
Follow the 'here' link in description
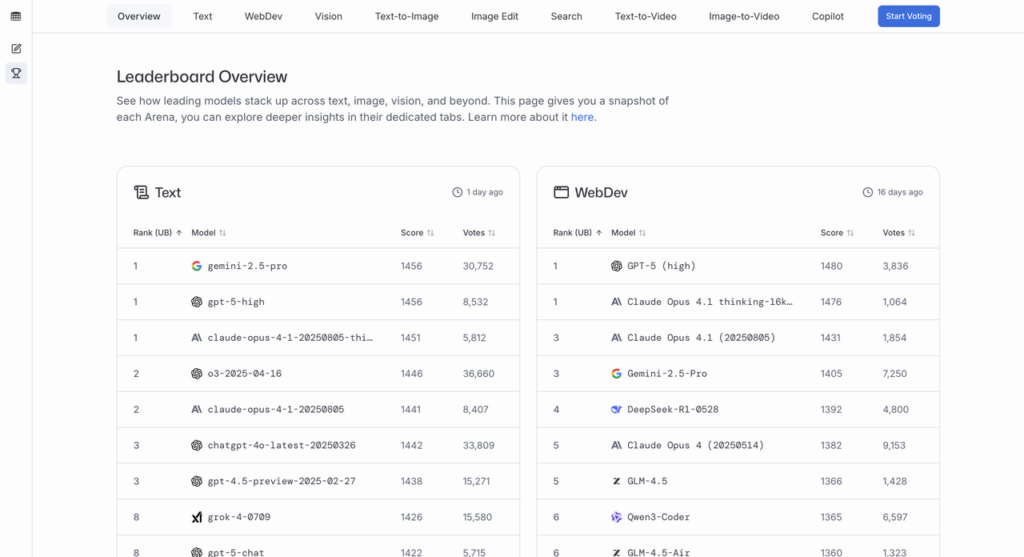582,118
